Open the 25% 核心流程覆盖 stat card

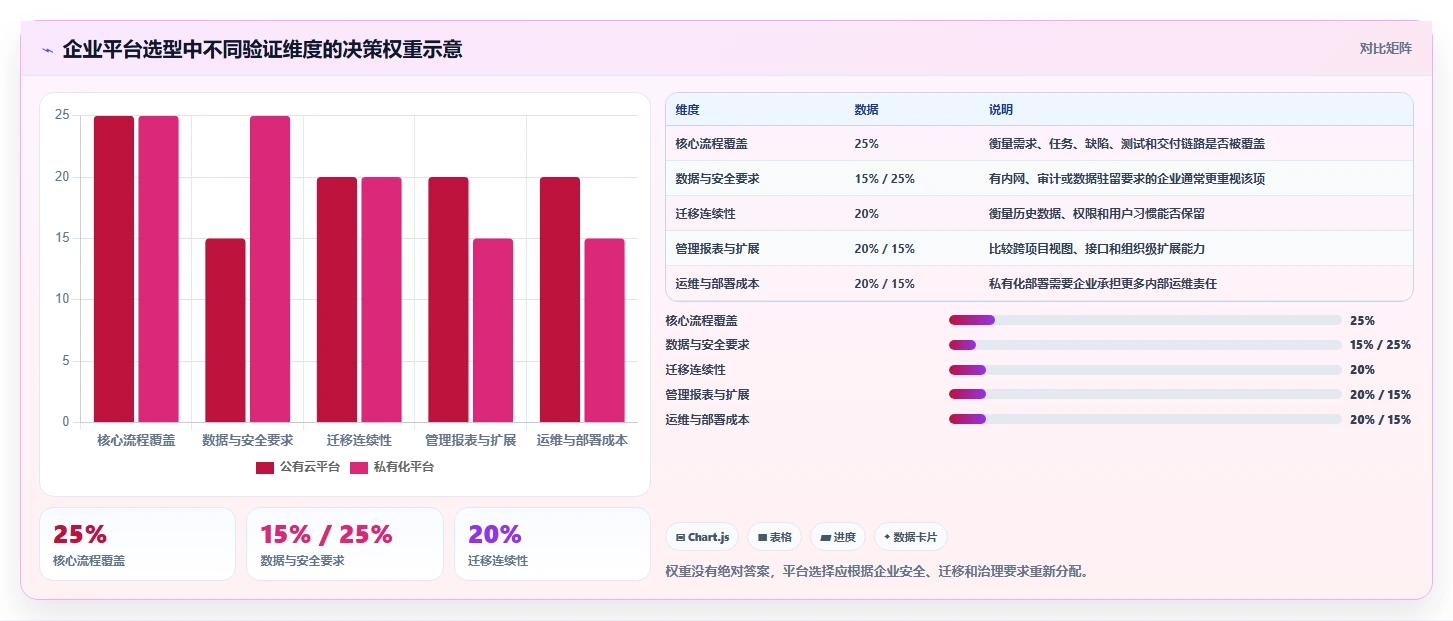(137, 544)
